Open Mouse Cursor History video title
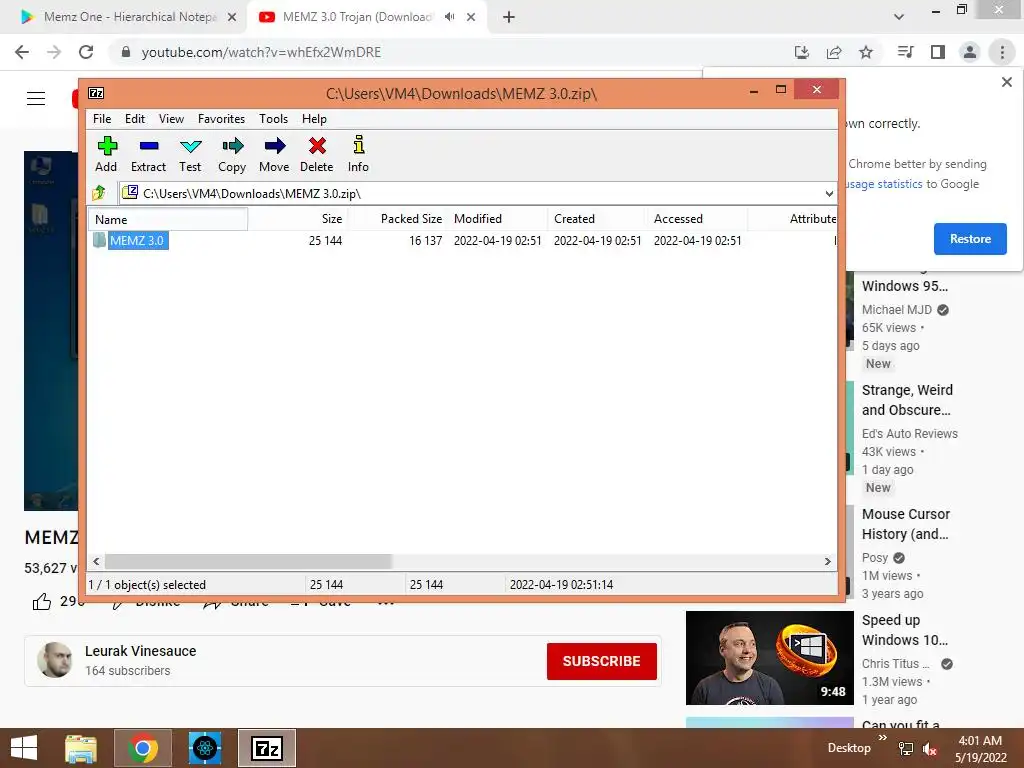Image resolution: width=1024 pixels, height=768 pixels. [906, 524]
